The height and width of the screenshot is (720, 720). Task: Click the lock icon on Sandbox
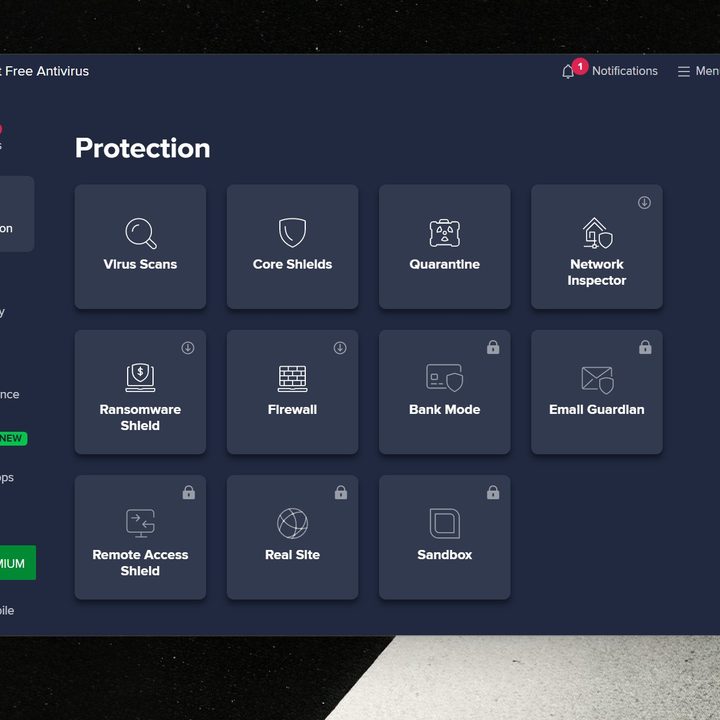(x=493, y=492)
